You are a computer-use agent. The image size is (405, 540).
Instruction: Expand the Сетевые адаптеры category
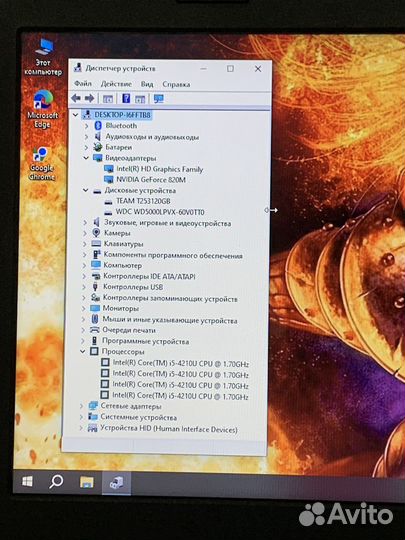(81, 406)
